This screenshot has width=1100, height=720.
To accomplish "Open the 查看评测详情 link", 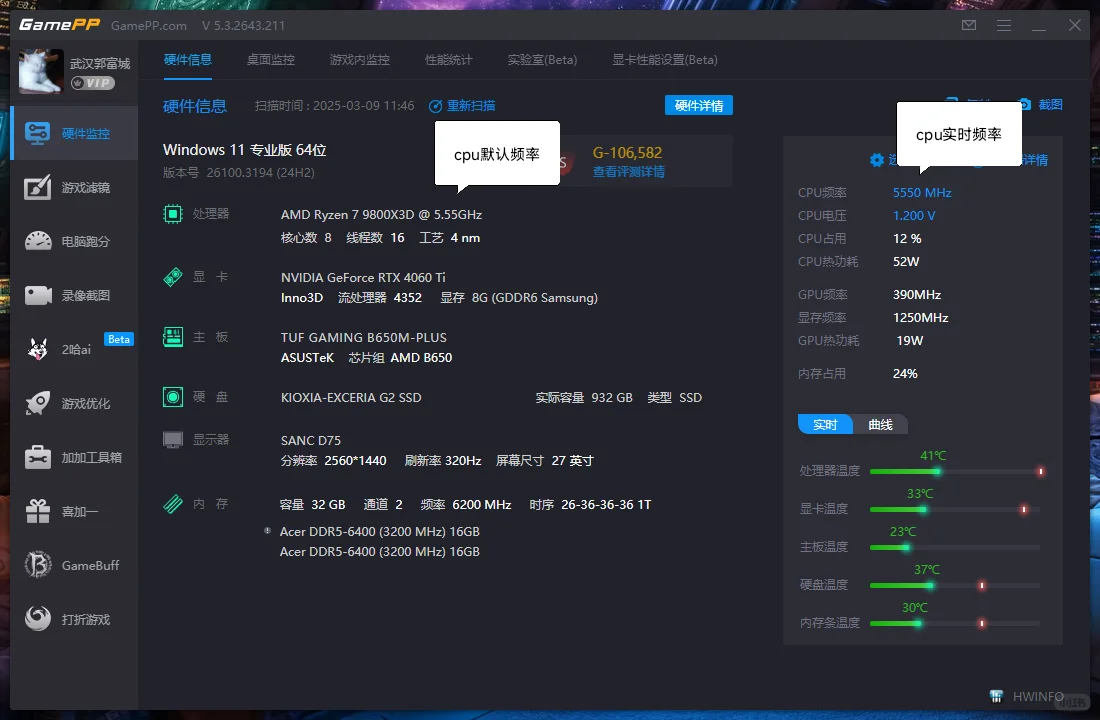I will [629, 172].
